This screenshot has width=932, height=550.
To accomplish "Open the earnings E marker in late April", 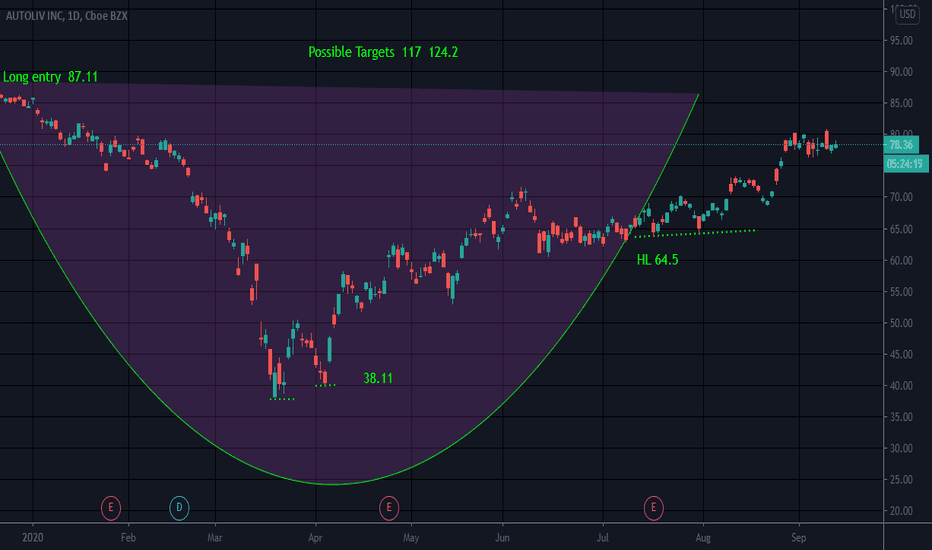I will [x=389, y=508].
